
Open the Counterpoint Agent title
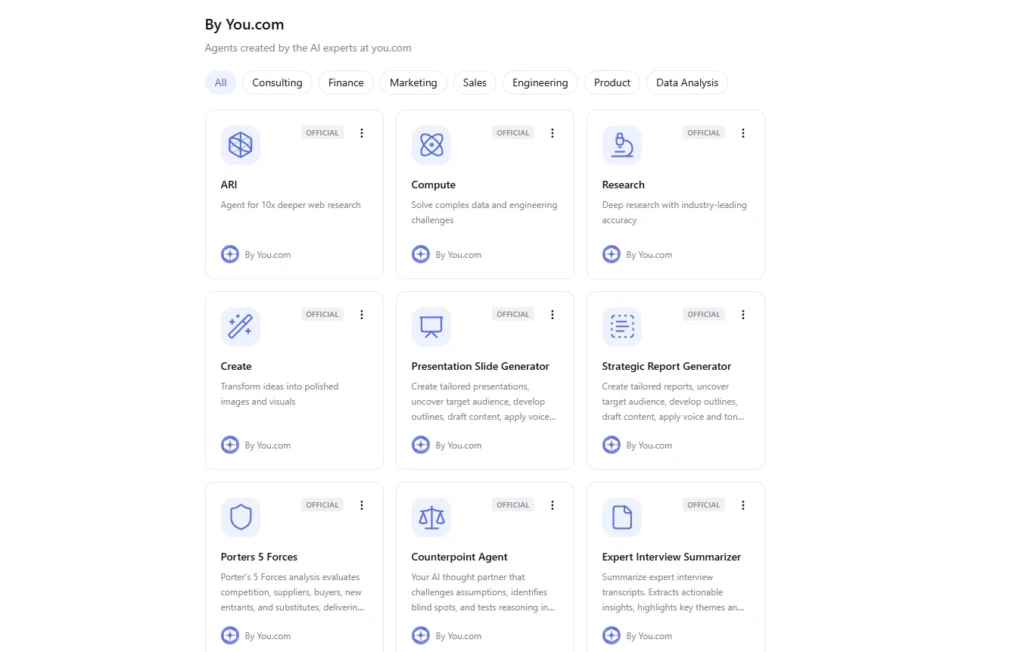pyautogui.click(x=459, y=557)
